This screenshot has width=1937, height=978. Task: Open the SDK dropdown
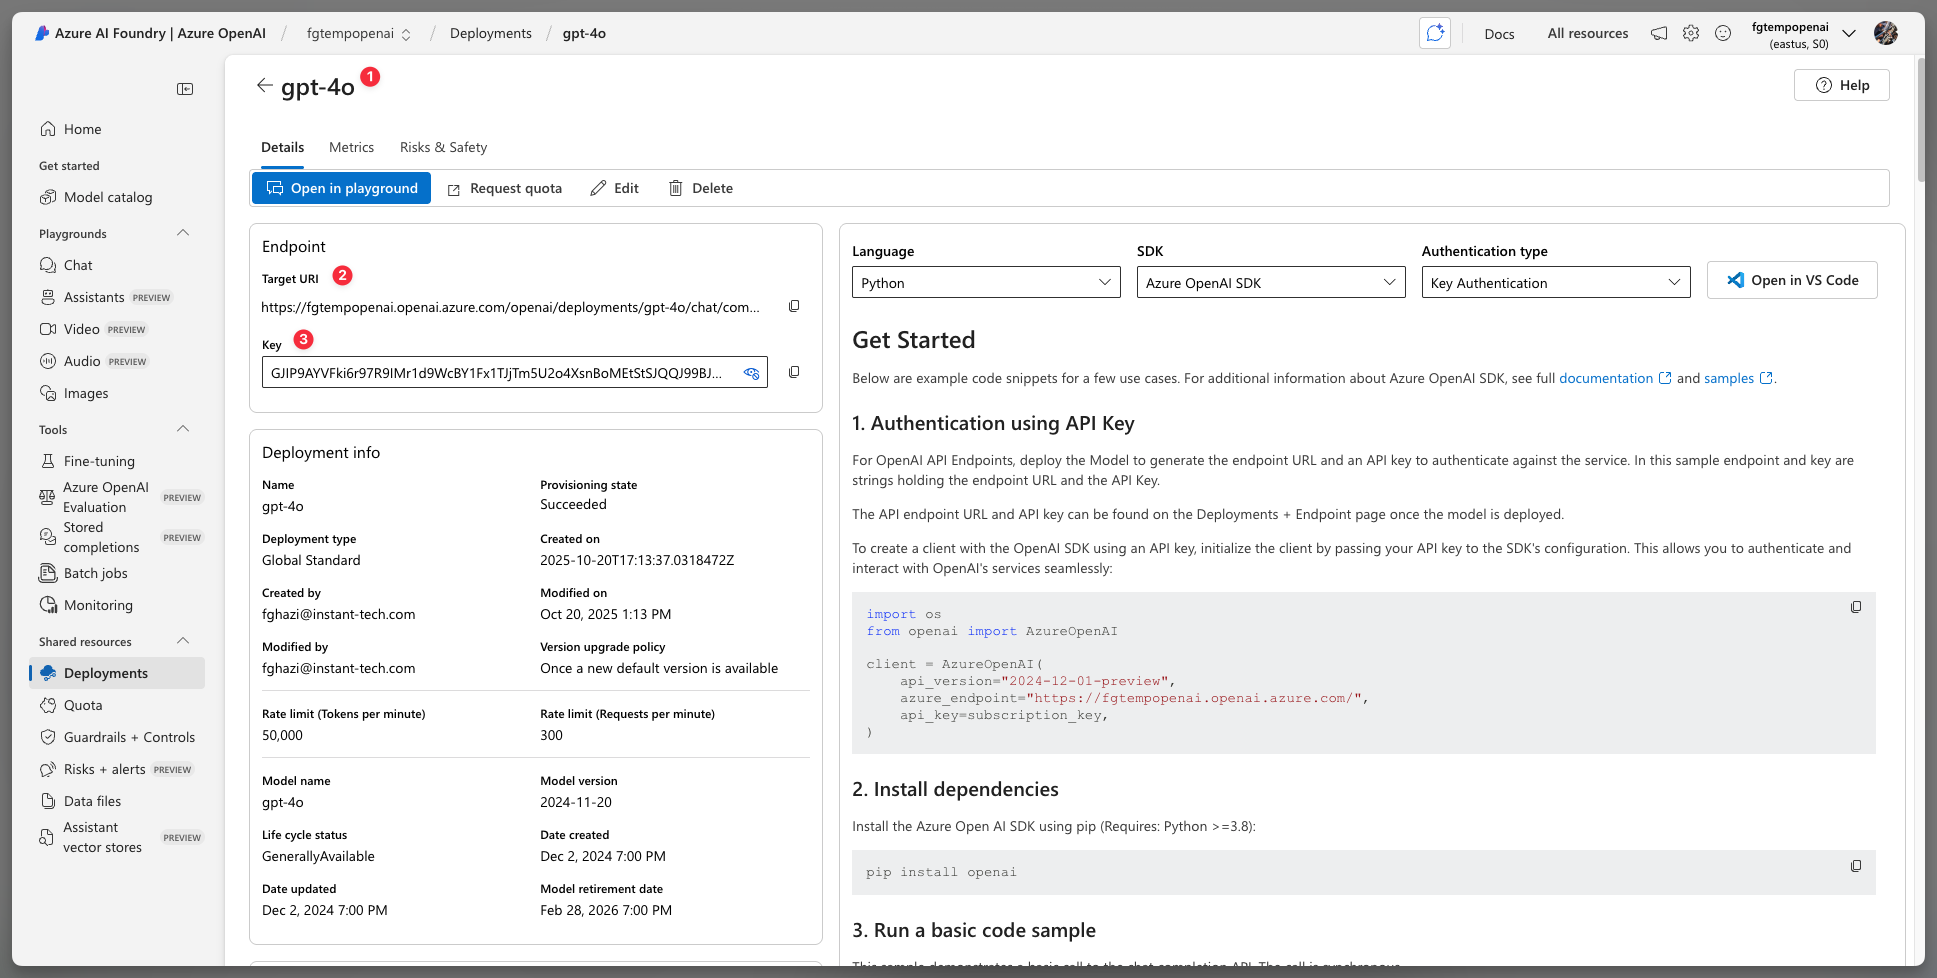point(1271,282)
